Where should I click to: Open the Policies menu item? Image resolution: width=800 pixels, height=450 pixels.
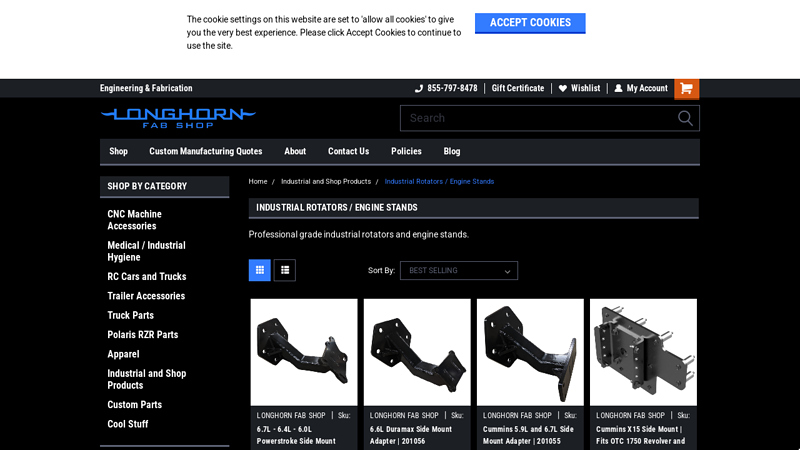point(406,152)
